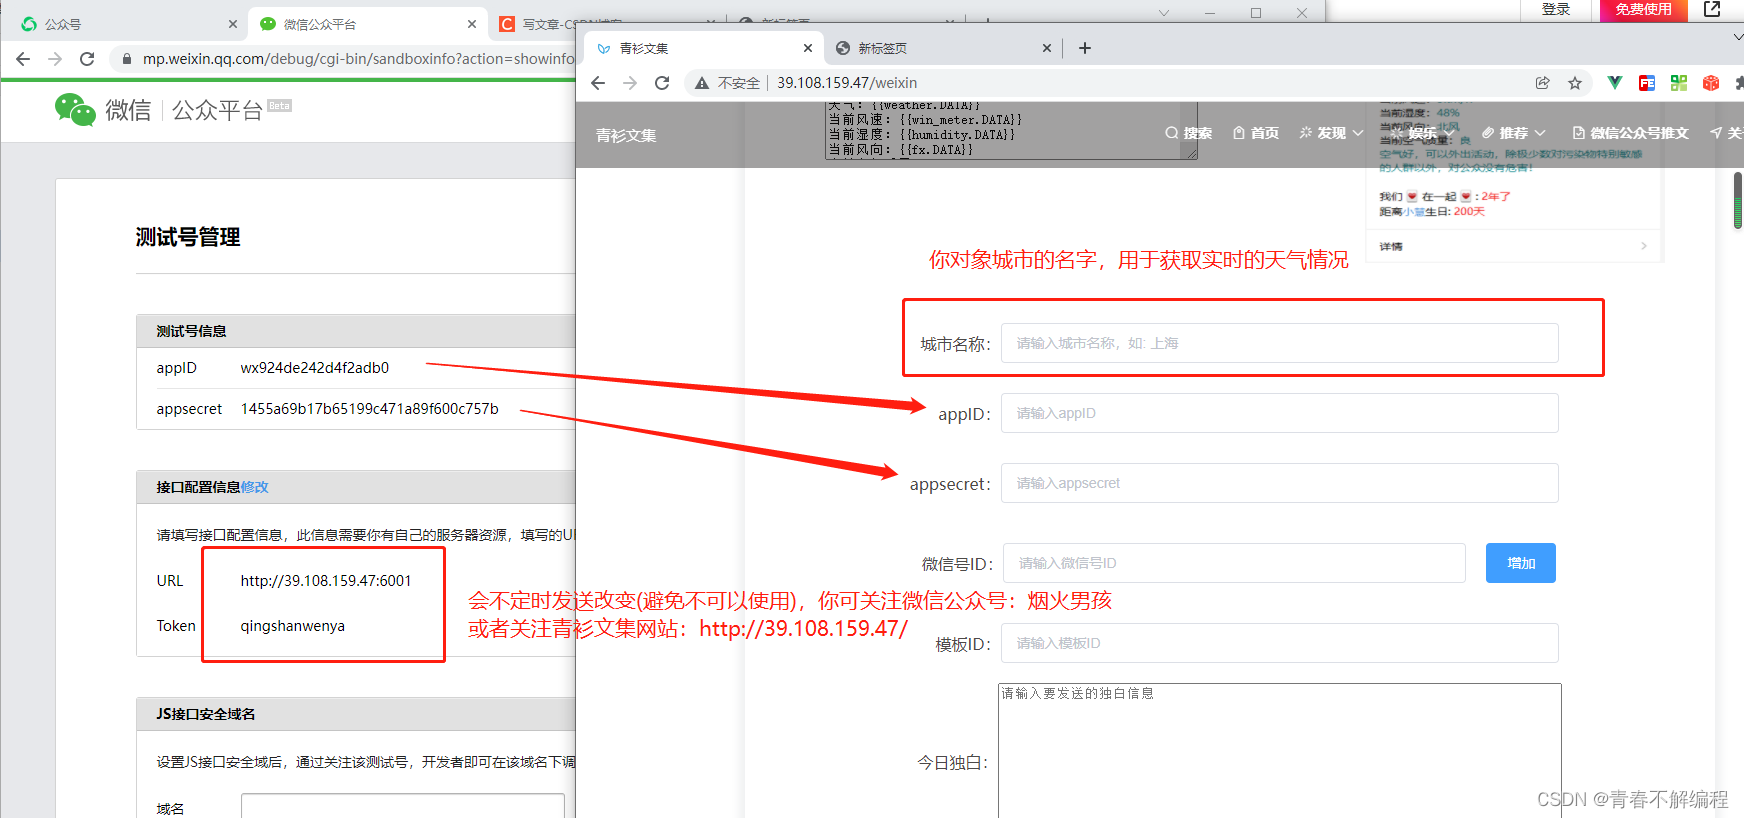
Task: Reload the 39.108.159.47/weixin page
Action: (662, 83)
